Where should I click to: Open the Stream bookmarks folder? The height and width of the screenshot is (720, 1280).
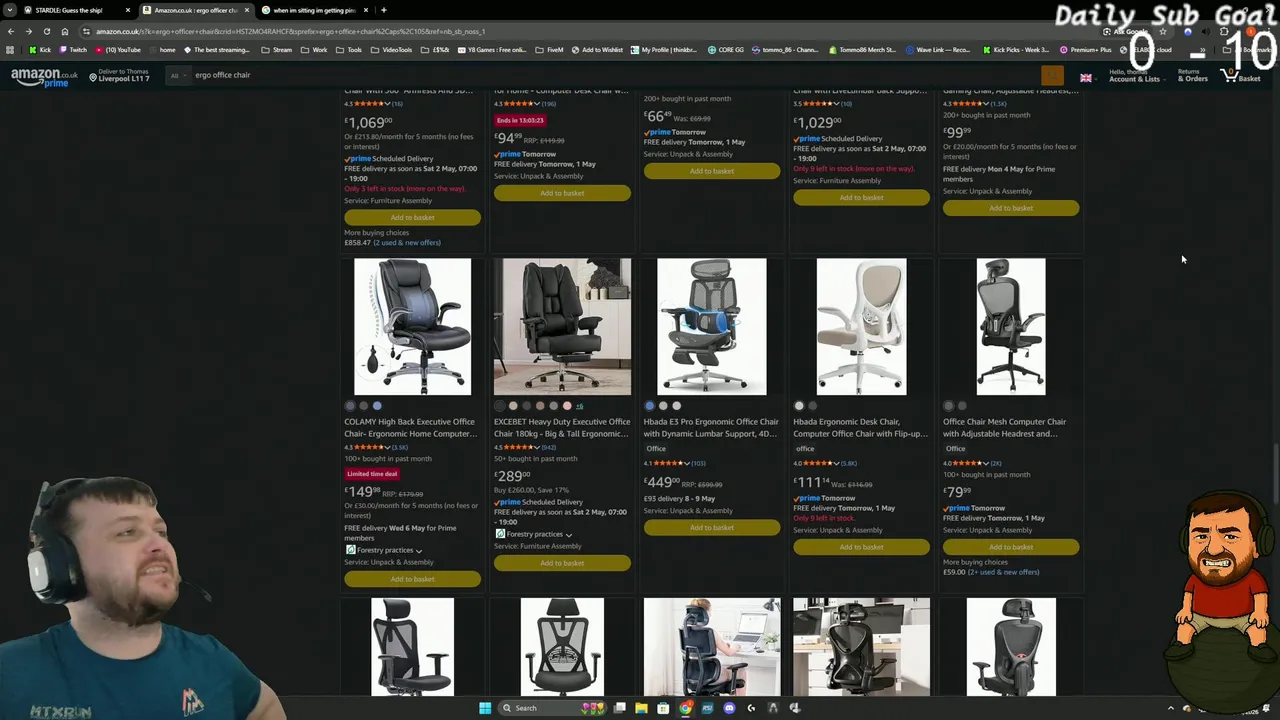pyautogui.click(x=277, y=50)
